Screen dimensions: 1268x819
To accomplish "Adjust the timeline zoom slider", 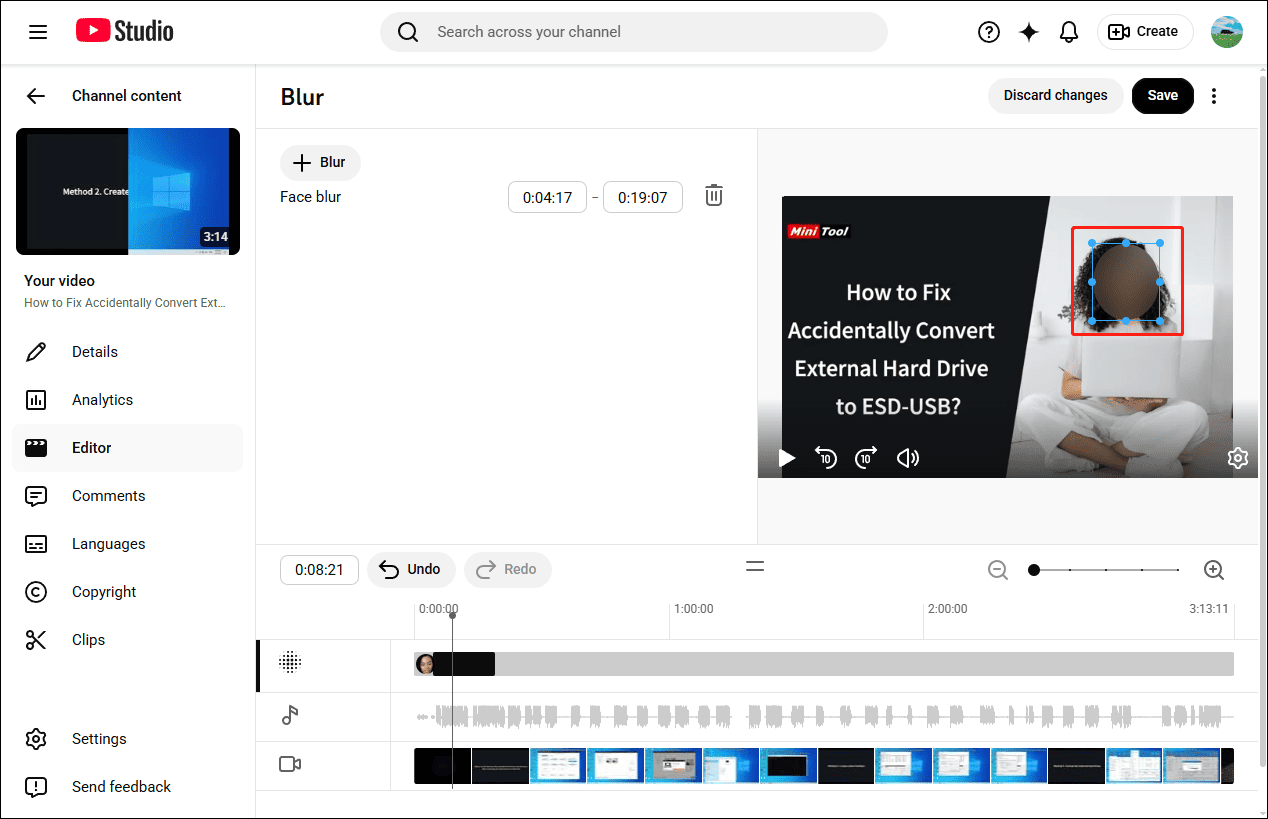I will [1034, 569].
